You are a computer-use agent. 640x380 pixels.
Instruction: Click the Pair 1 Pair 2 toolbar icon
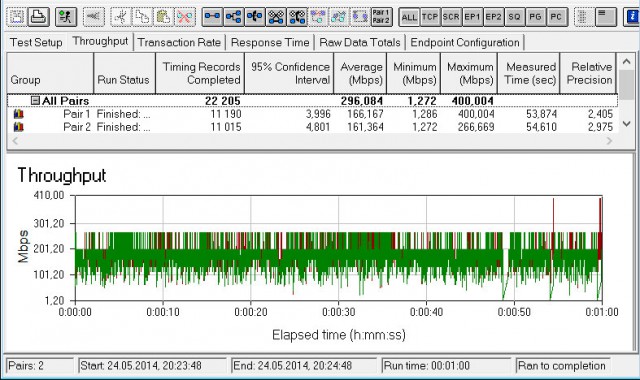[381, 17]
